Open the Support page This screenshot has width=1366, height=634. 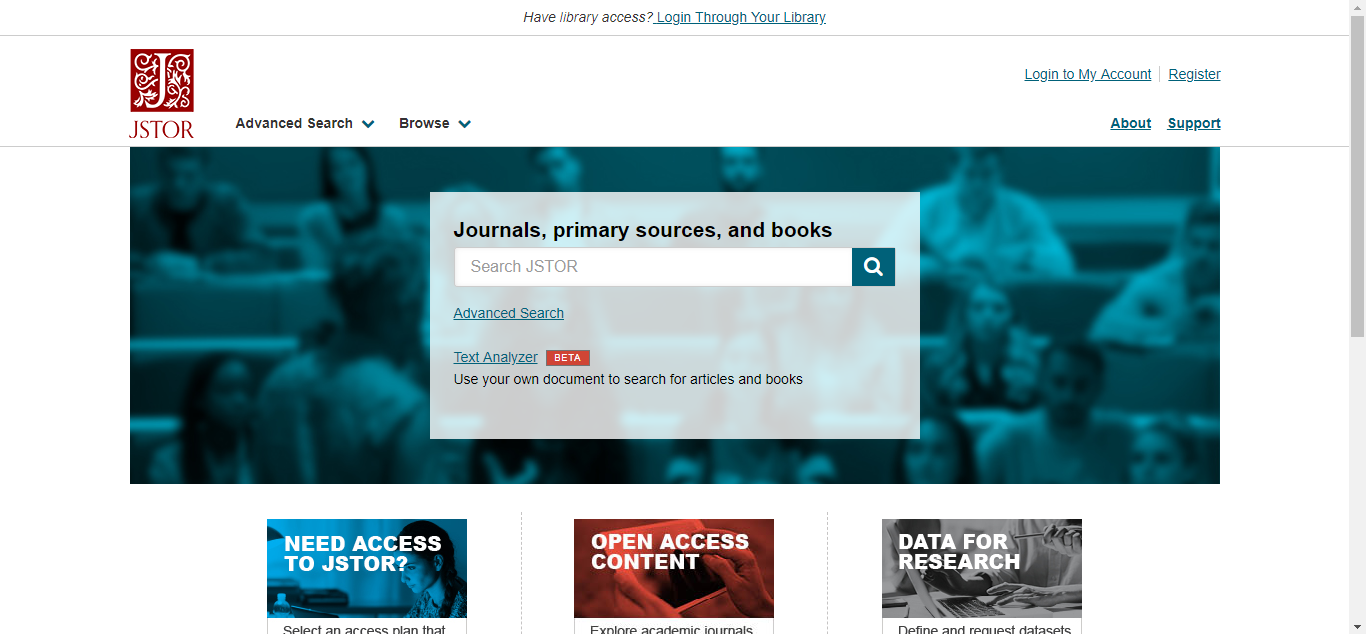click(1194, 123)
